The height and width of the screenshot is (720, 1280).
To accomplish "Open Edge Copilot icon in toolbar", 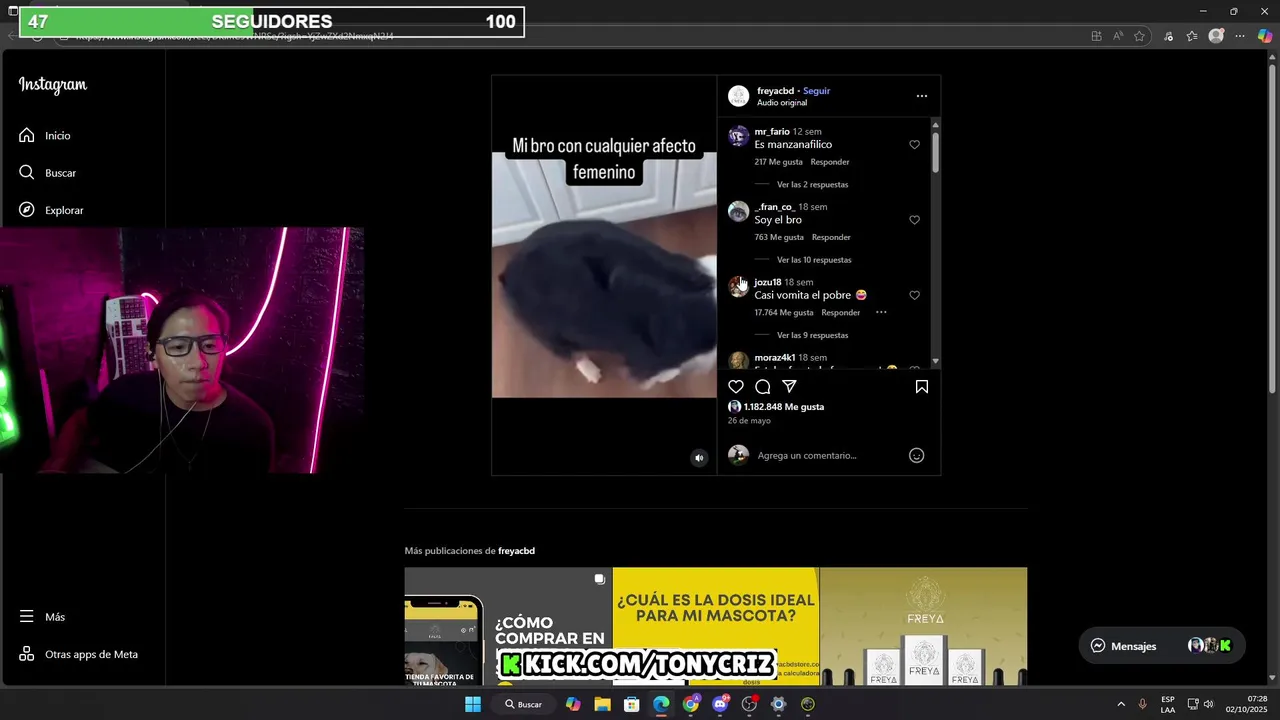I will tap(1265, 36).
